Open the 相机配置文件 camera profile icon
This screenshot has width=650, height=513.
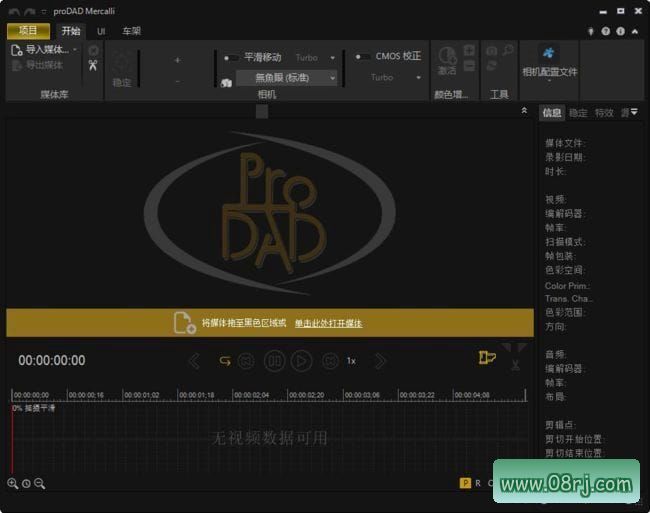549,53
